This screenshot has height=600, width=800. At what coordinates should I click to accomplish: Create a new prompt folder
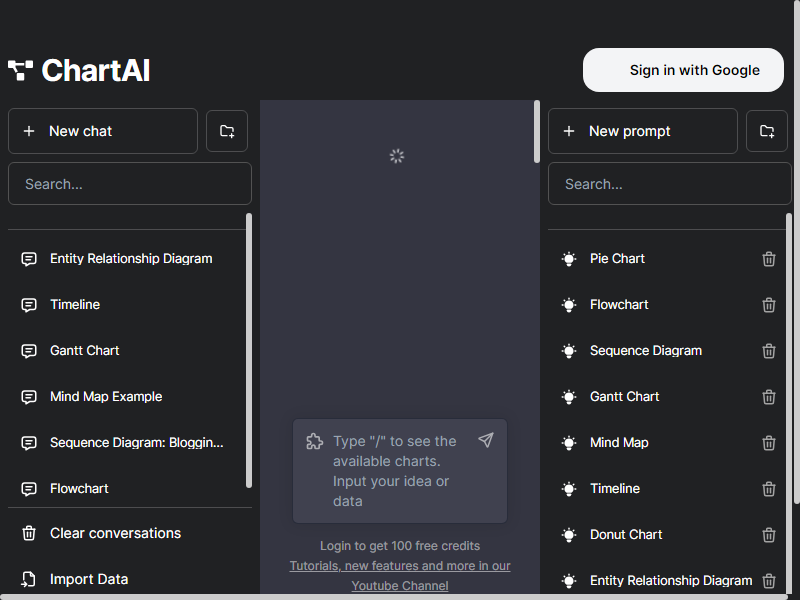(767, 131)
